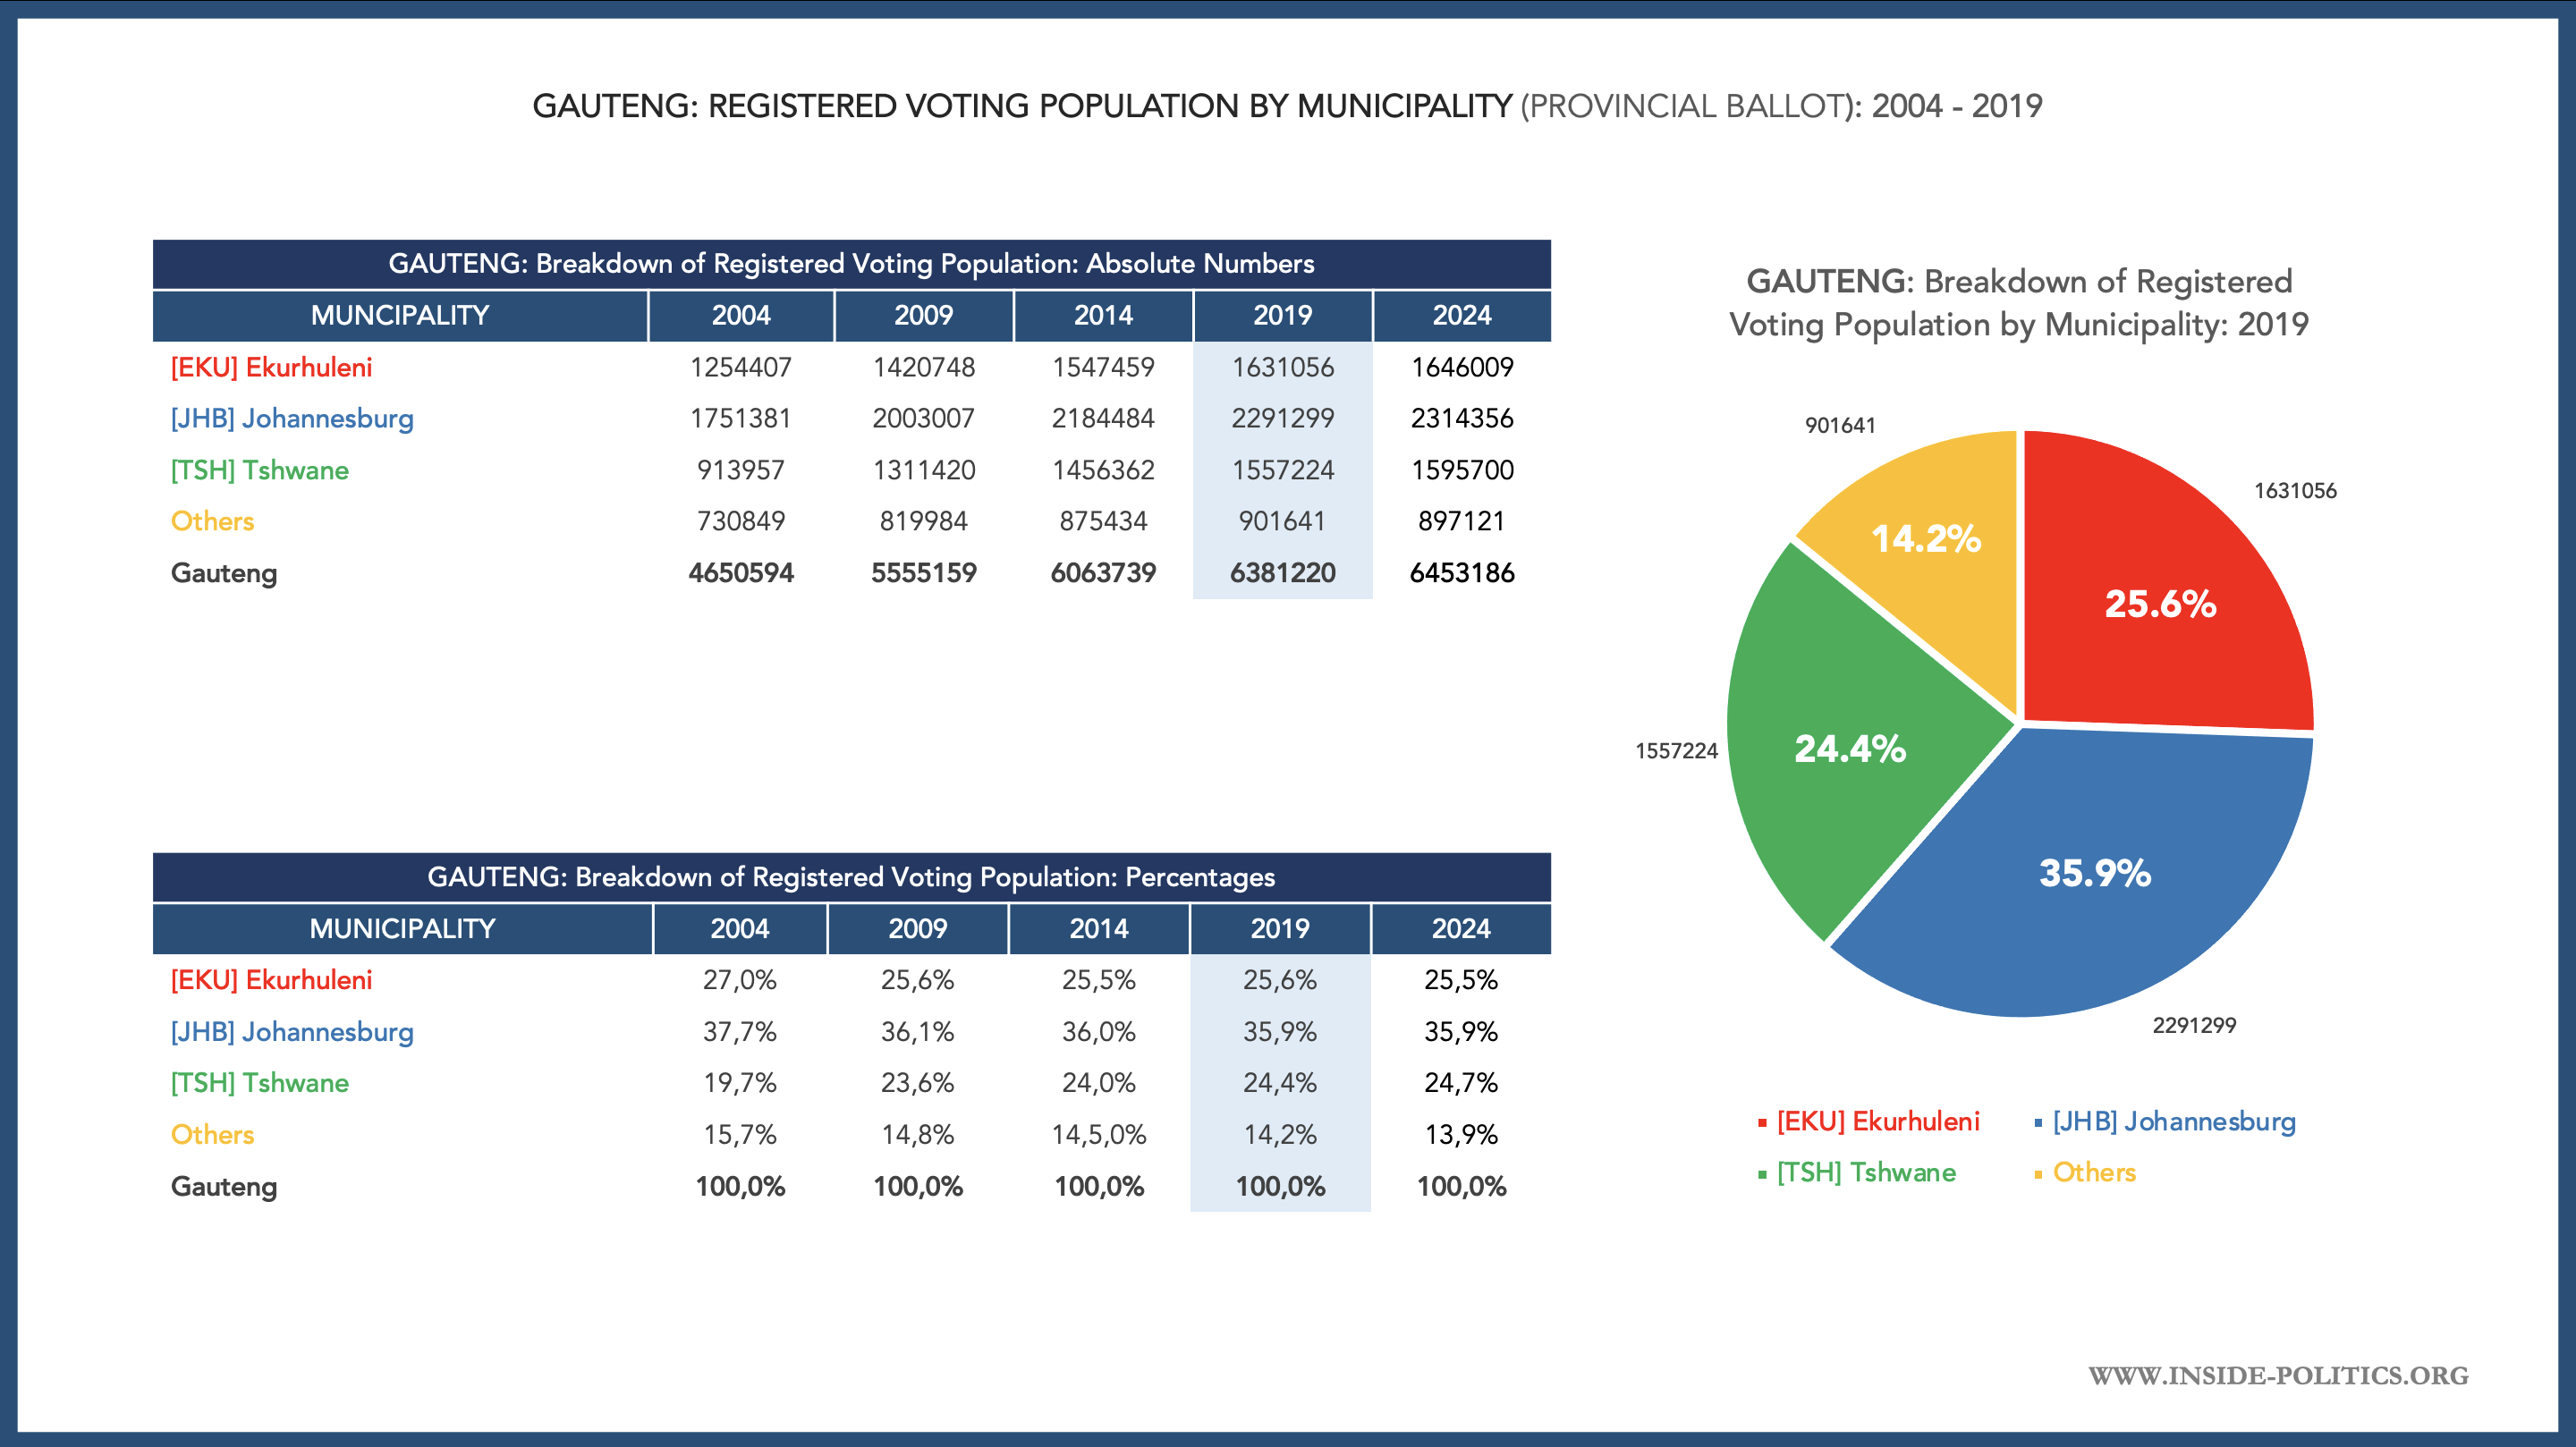
Task: Click the 35.9% label on pie chart
Action: pyautogui.click(x=2095, y=873)
